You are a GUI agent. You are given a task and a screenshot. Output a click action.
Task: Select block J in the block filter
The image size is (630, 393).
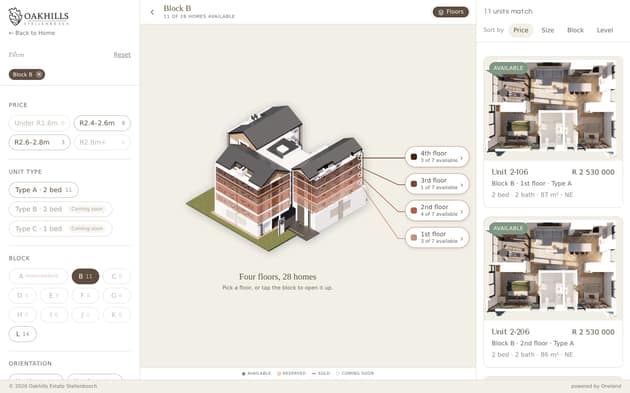coord(85,315)
